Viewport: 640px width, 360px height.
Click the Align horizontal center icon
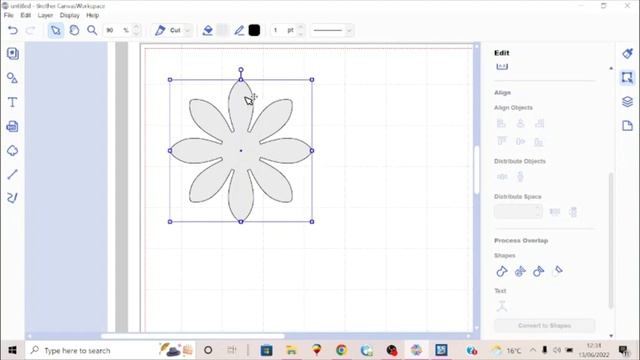(x=520, y=123)
